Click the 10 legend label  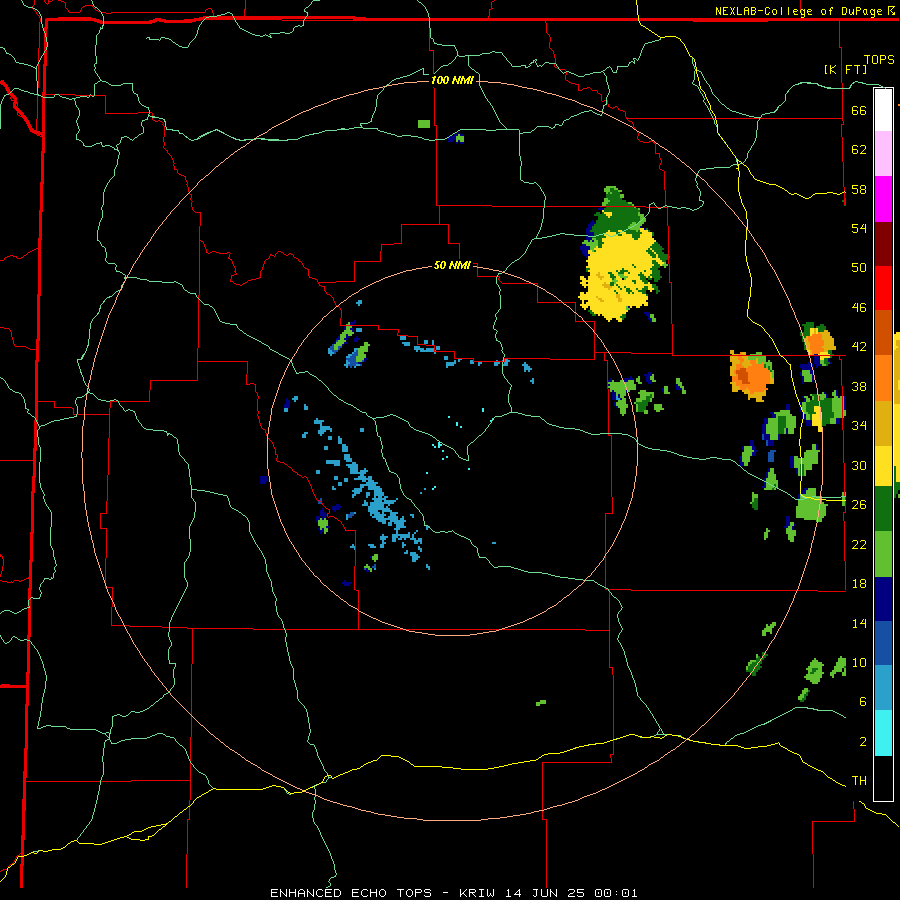(x=859, y=662)
